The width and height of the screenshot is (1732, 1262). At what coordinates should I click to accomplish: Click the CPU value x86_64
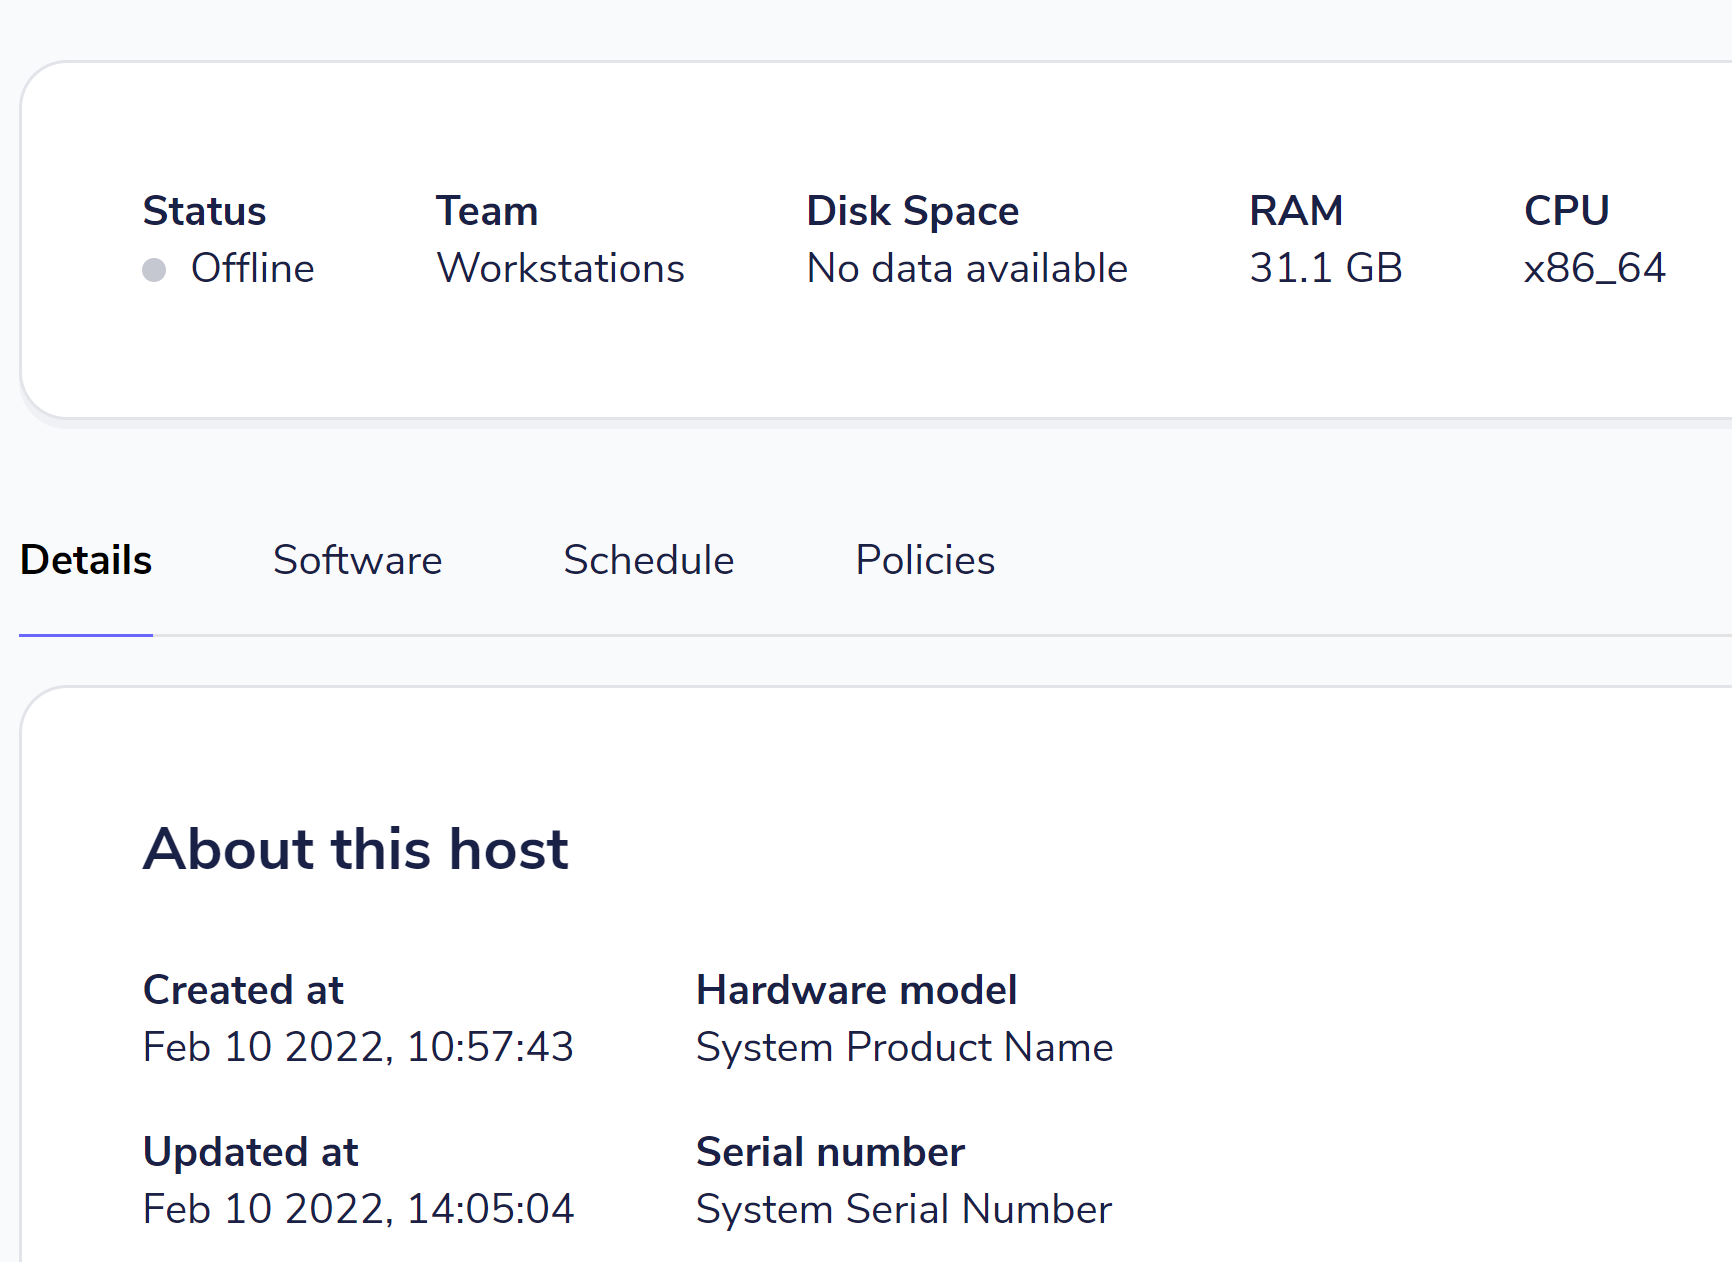point(1594,269)
